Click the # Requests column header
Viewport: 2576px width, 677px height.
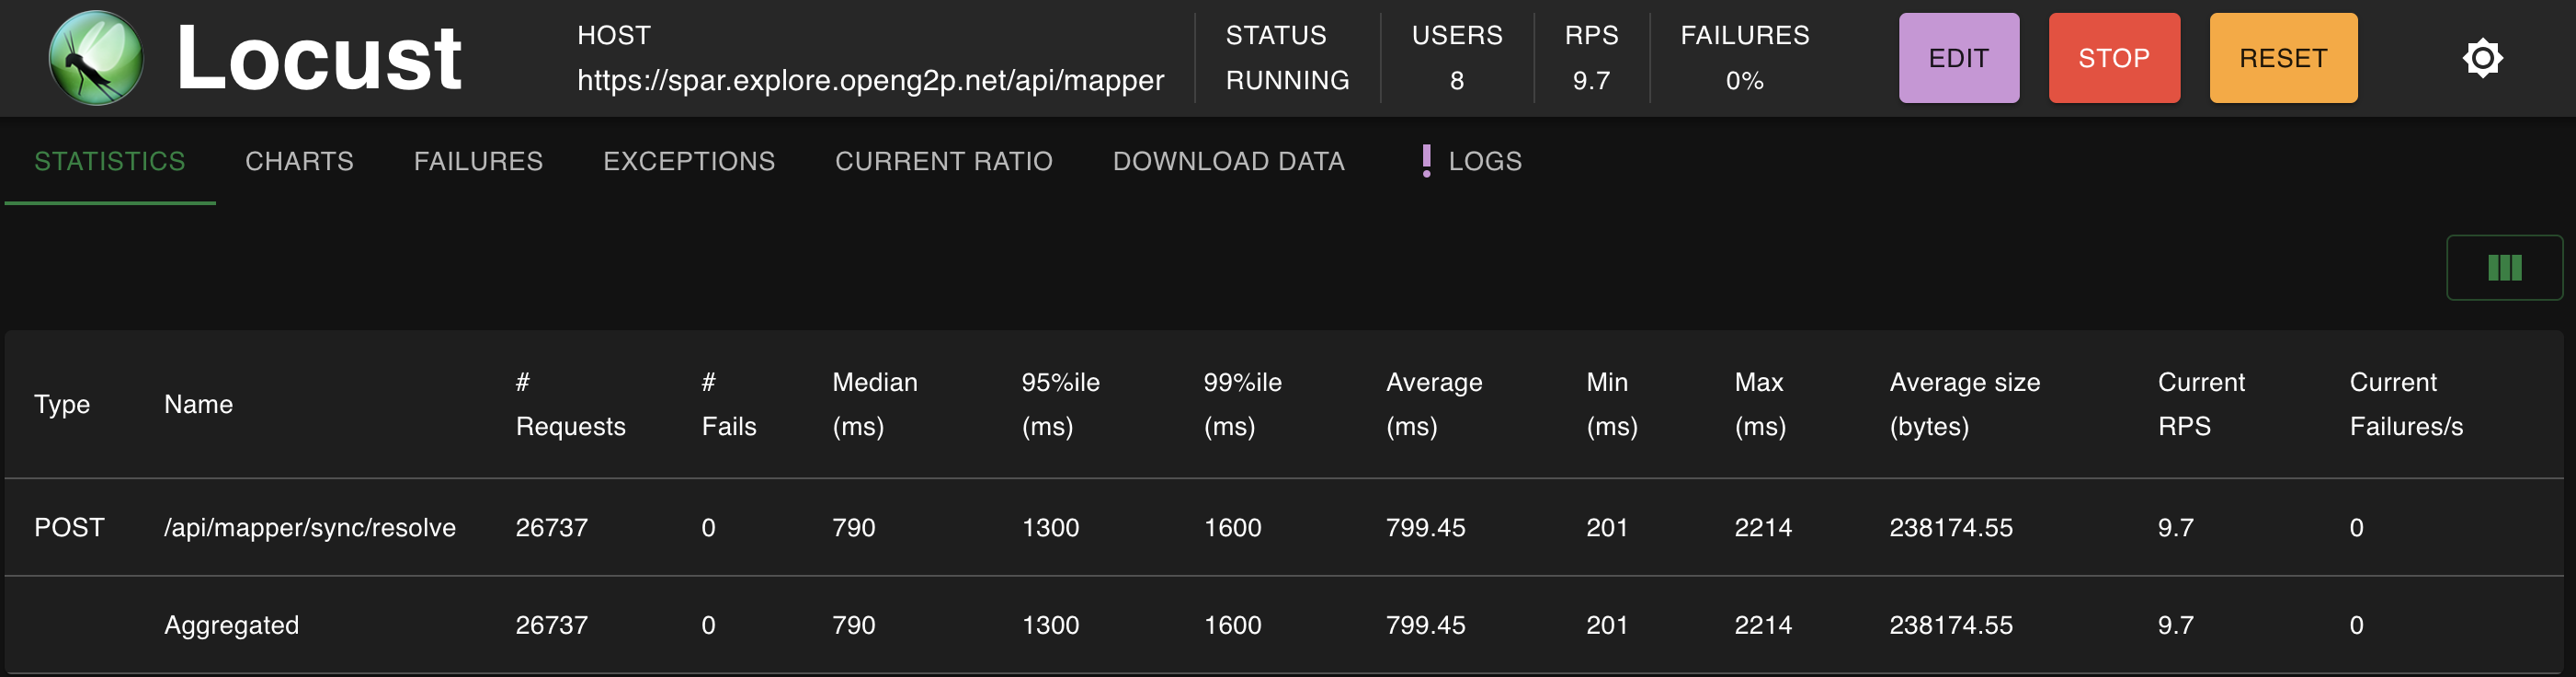pos(570,404)
